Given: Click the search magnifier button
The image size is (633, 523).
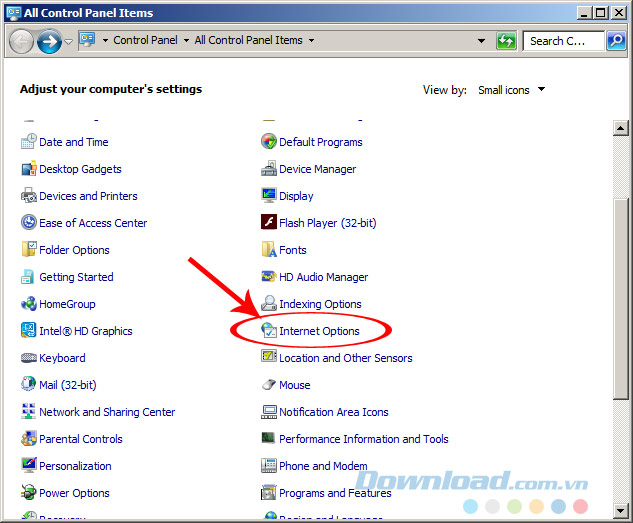Looking at the screenshot, I should [616, 41].
